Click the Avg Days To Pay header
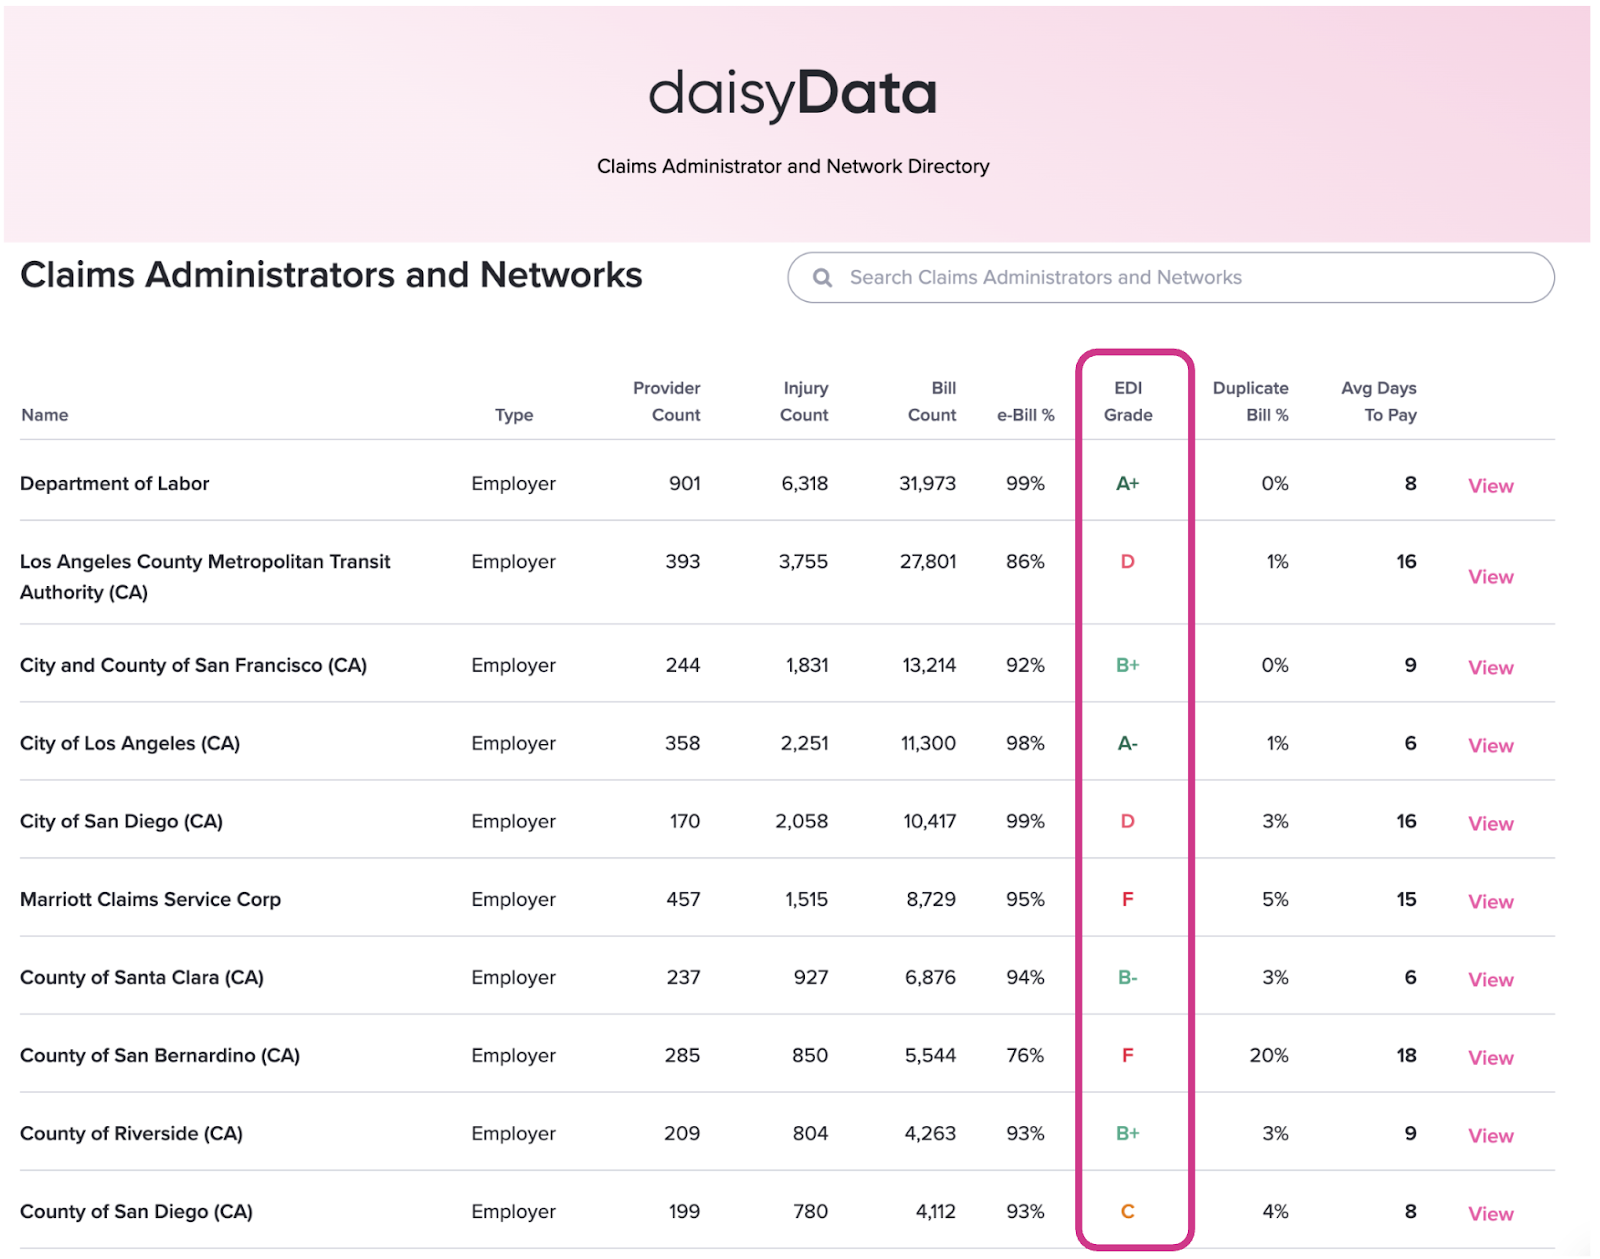The width and height of the screenshot is (1600, 1259). click(x=1378, y=402)
